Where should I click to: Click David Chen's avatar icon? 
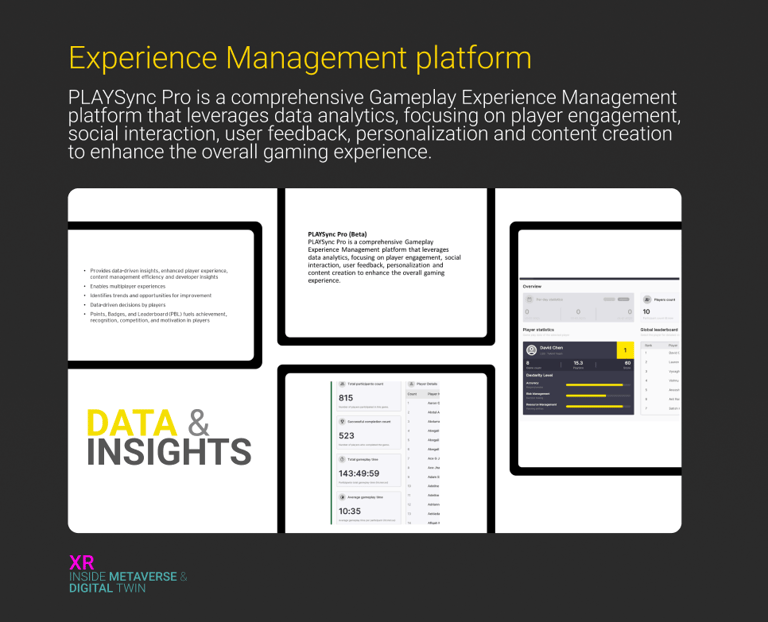531,350
